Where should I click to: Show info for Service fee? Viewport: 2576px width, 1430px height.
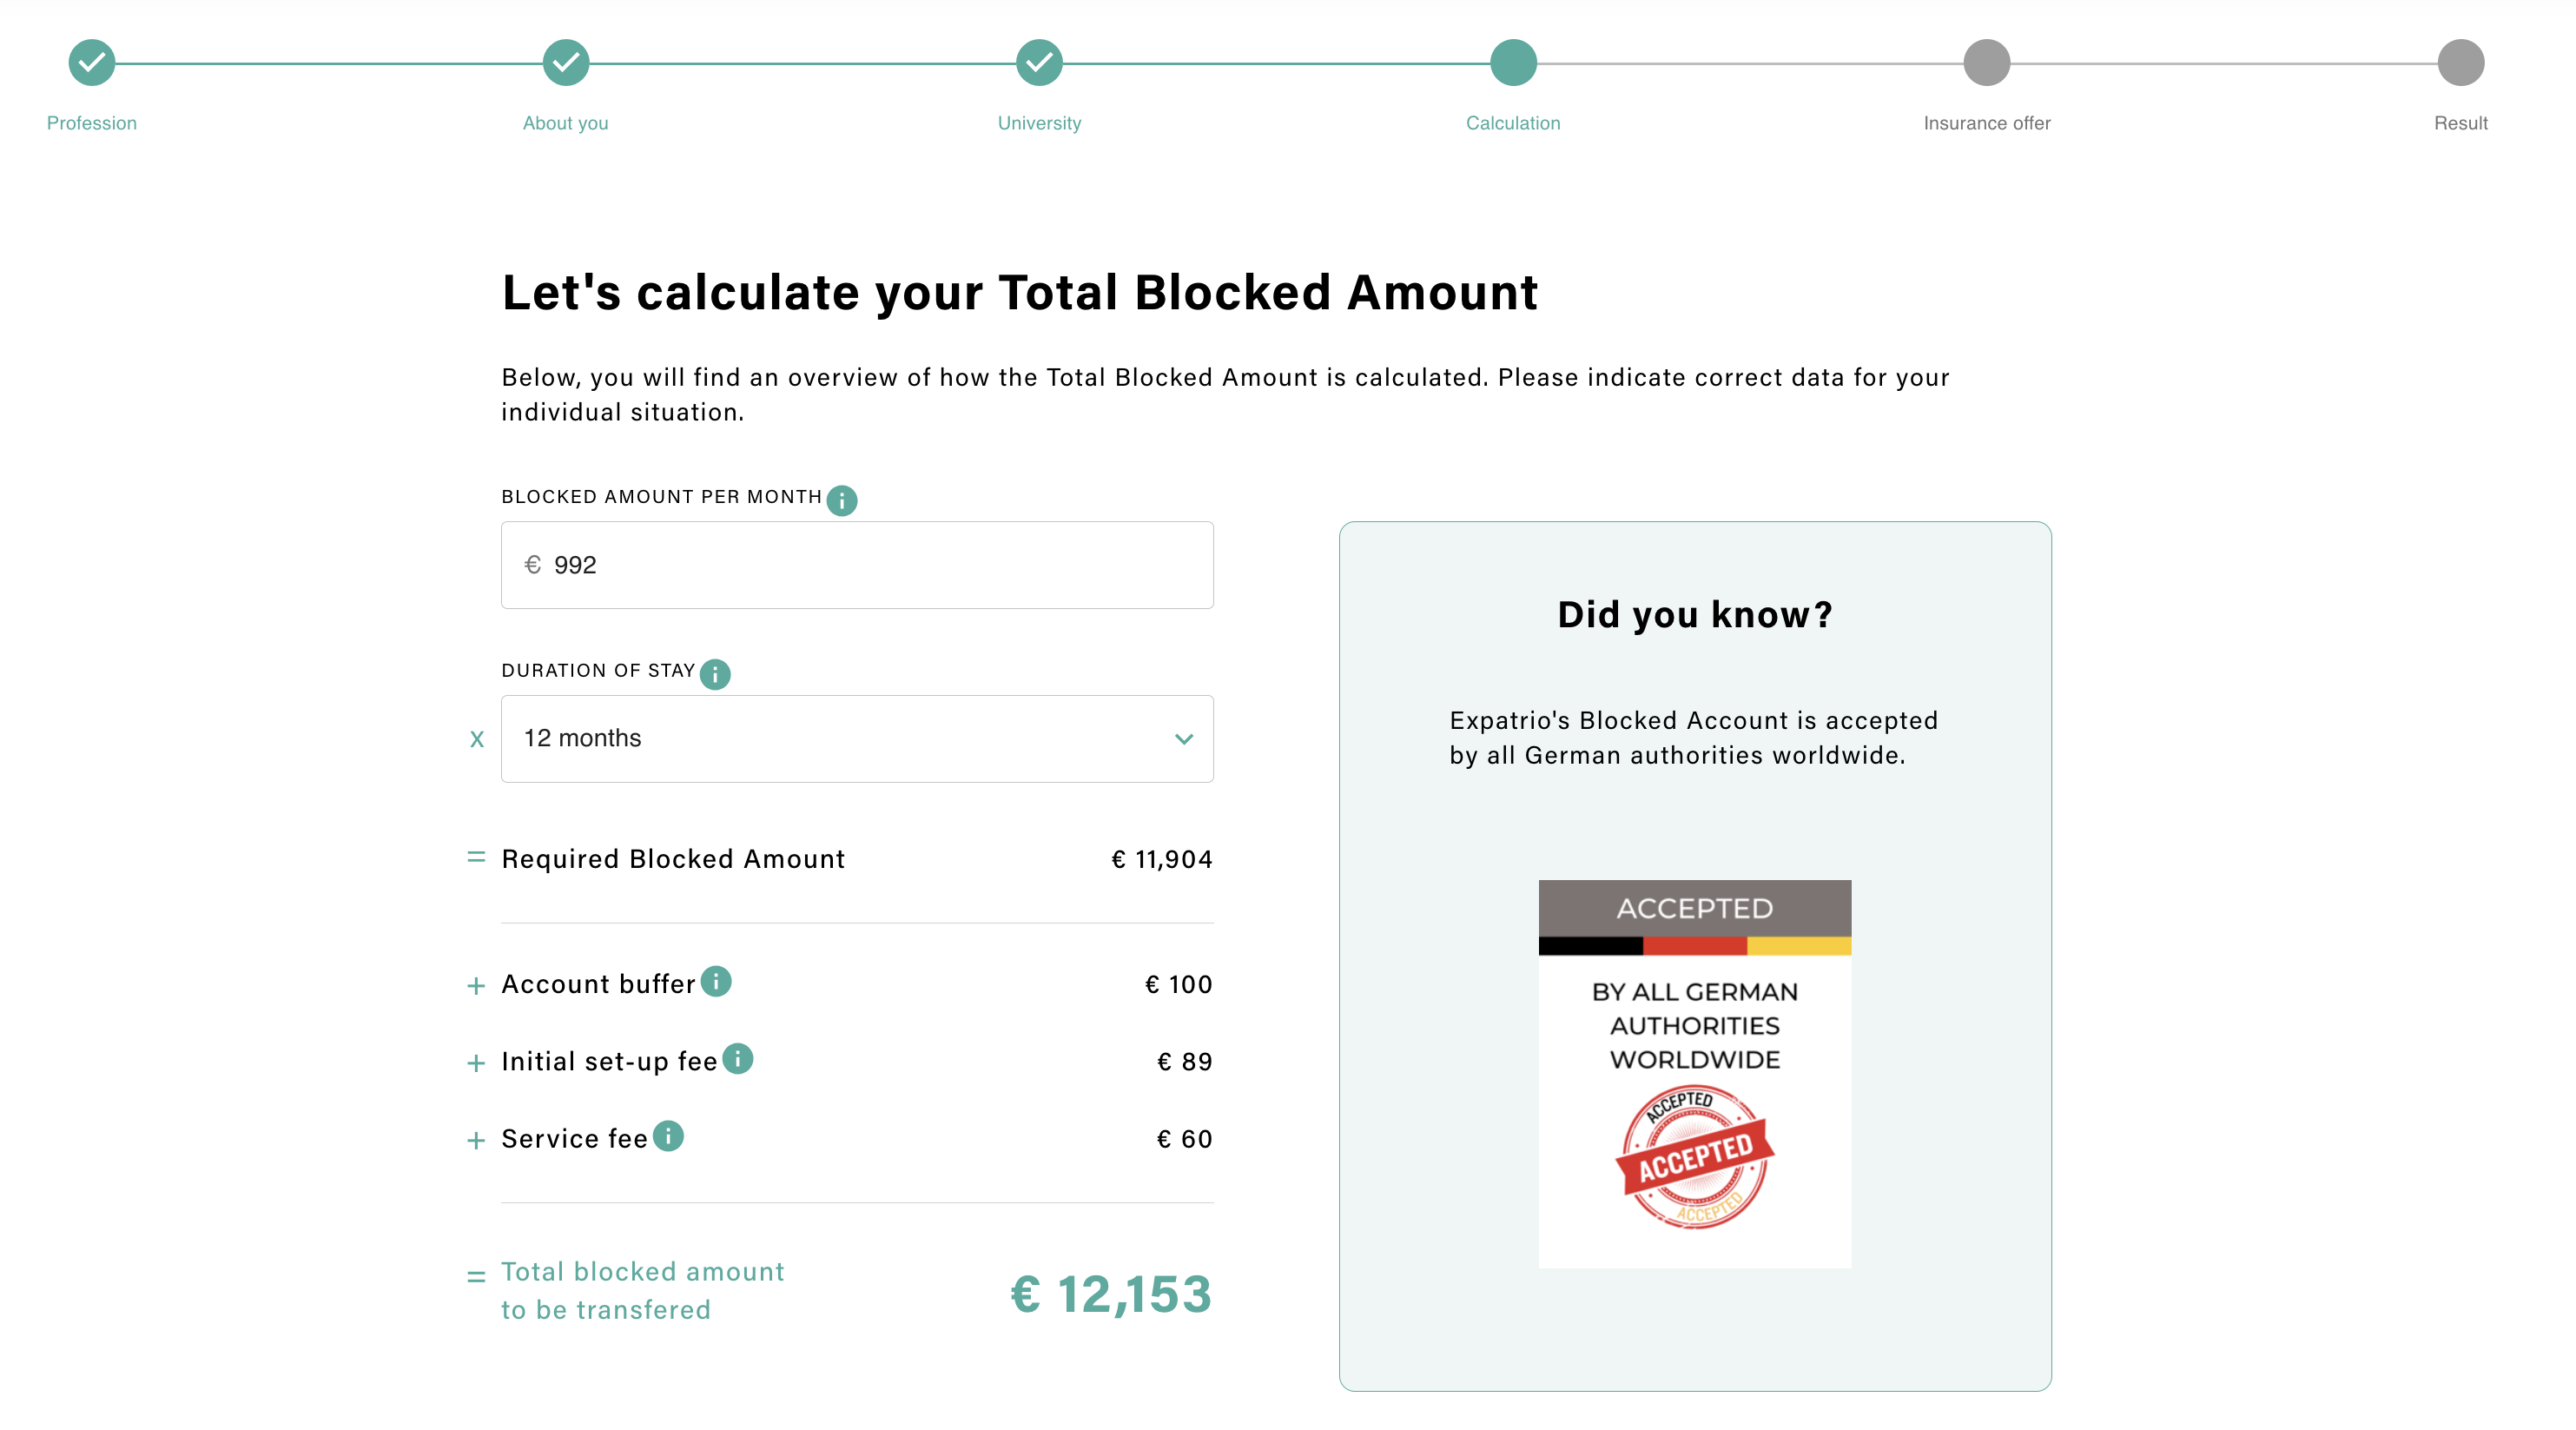pos(668,1136)
